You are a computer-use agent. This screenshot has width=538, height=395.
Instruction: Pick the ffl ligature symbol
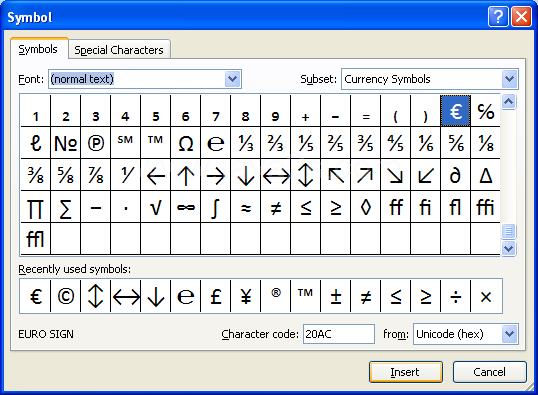(x=36, y=239)
